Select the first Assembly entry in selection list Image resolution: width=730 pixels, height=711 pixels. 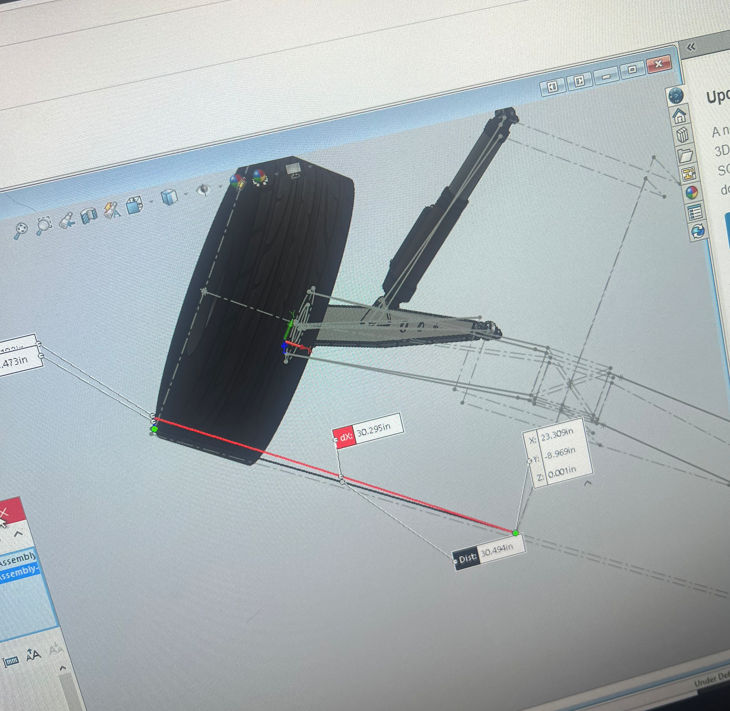point(18,558)
